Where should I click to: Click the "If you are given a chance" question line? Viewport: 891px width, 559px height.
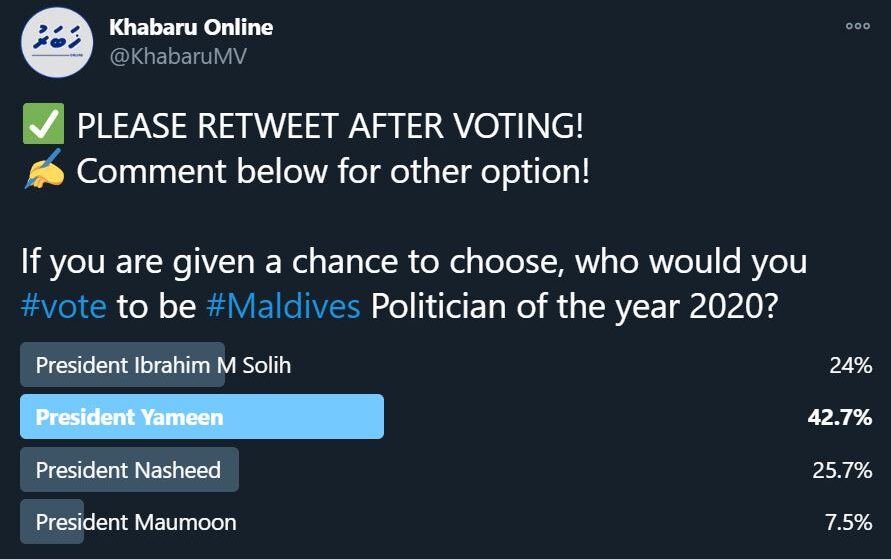413,262
